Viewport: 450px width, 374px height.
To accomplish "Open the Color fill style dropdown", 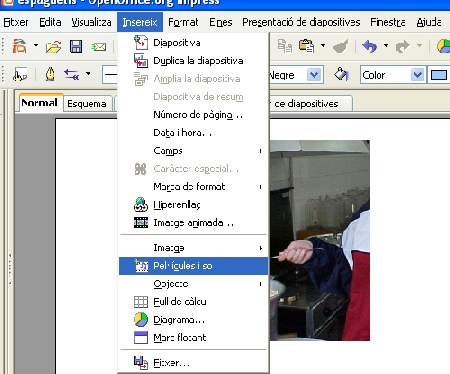I will pos(417,75).
